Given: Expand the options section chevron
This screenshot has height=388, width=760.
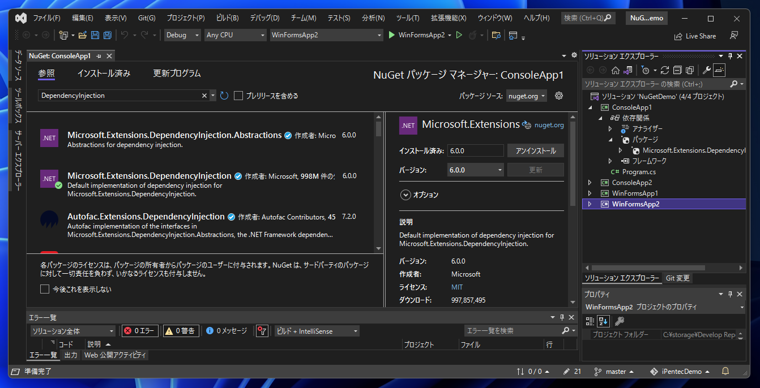Looking at the screenshot, I should coord(405,195).
